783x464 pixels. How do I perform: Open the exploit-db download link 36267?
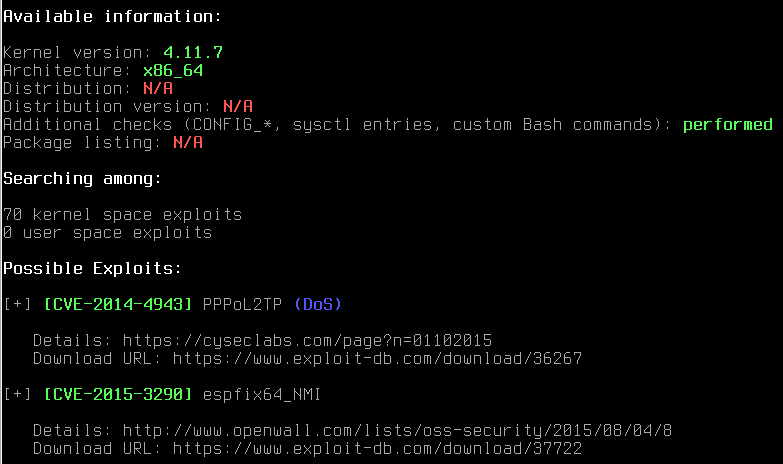[378, 359]
